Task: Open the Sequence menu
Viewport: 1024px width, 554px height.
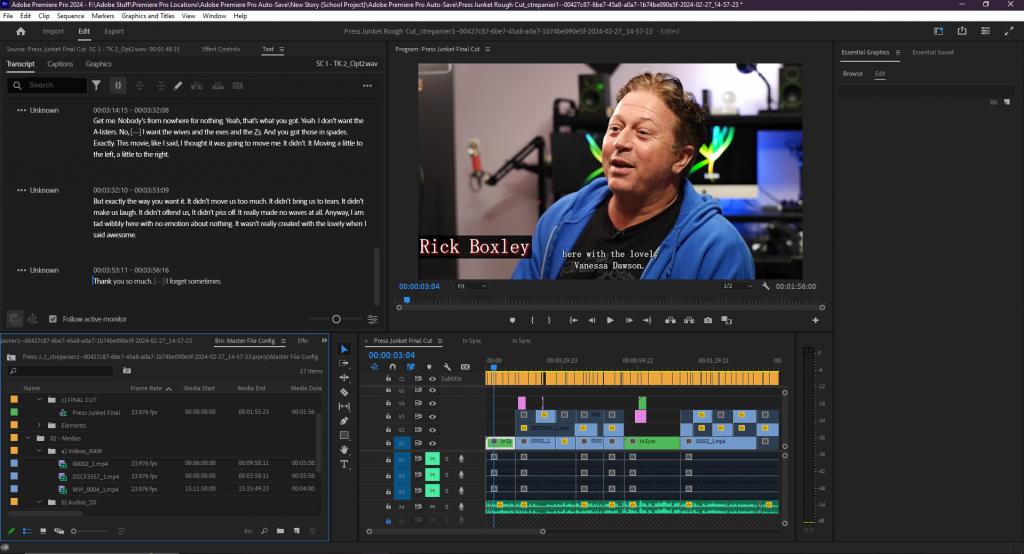Action: (x=70, y=16)
